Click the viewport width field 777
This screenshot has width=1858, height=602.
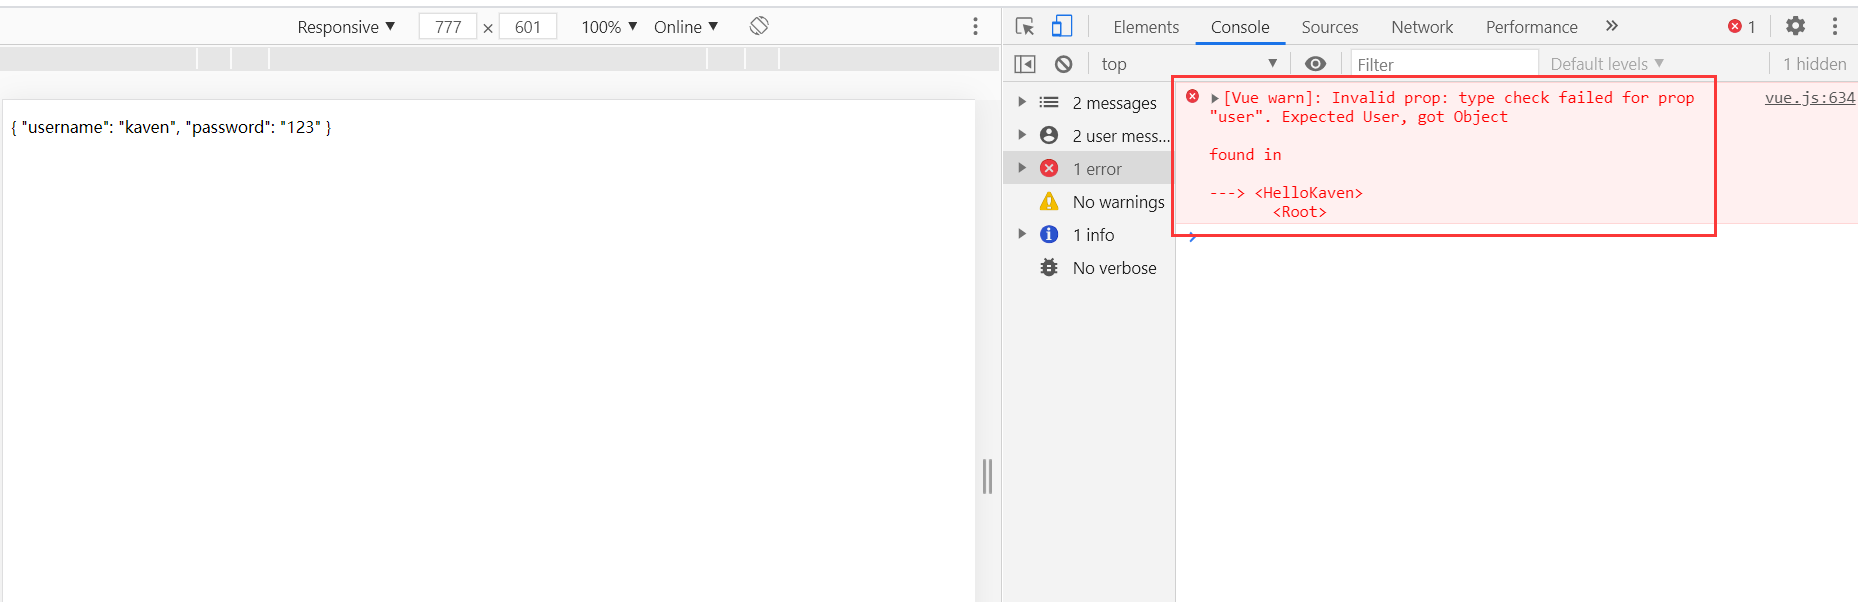pyautogui.click(x=448, y=27)
